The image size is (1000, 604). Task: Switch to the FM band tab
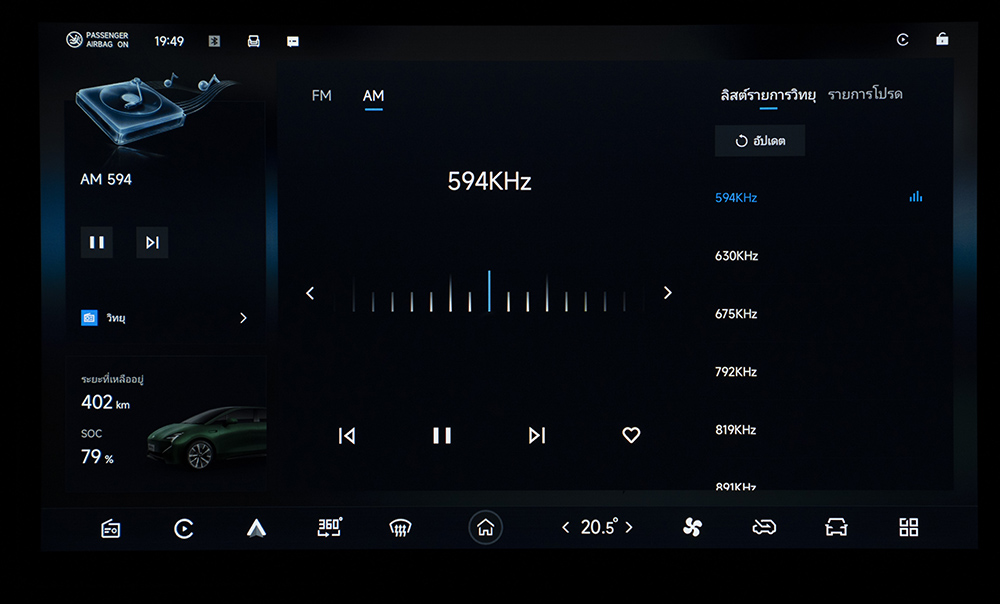click(x=321, y=96)
